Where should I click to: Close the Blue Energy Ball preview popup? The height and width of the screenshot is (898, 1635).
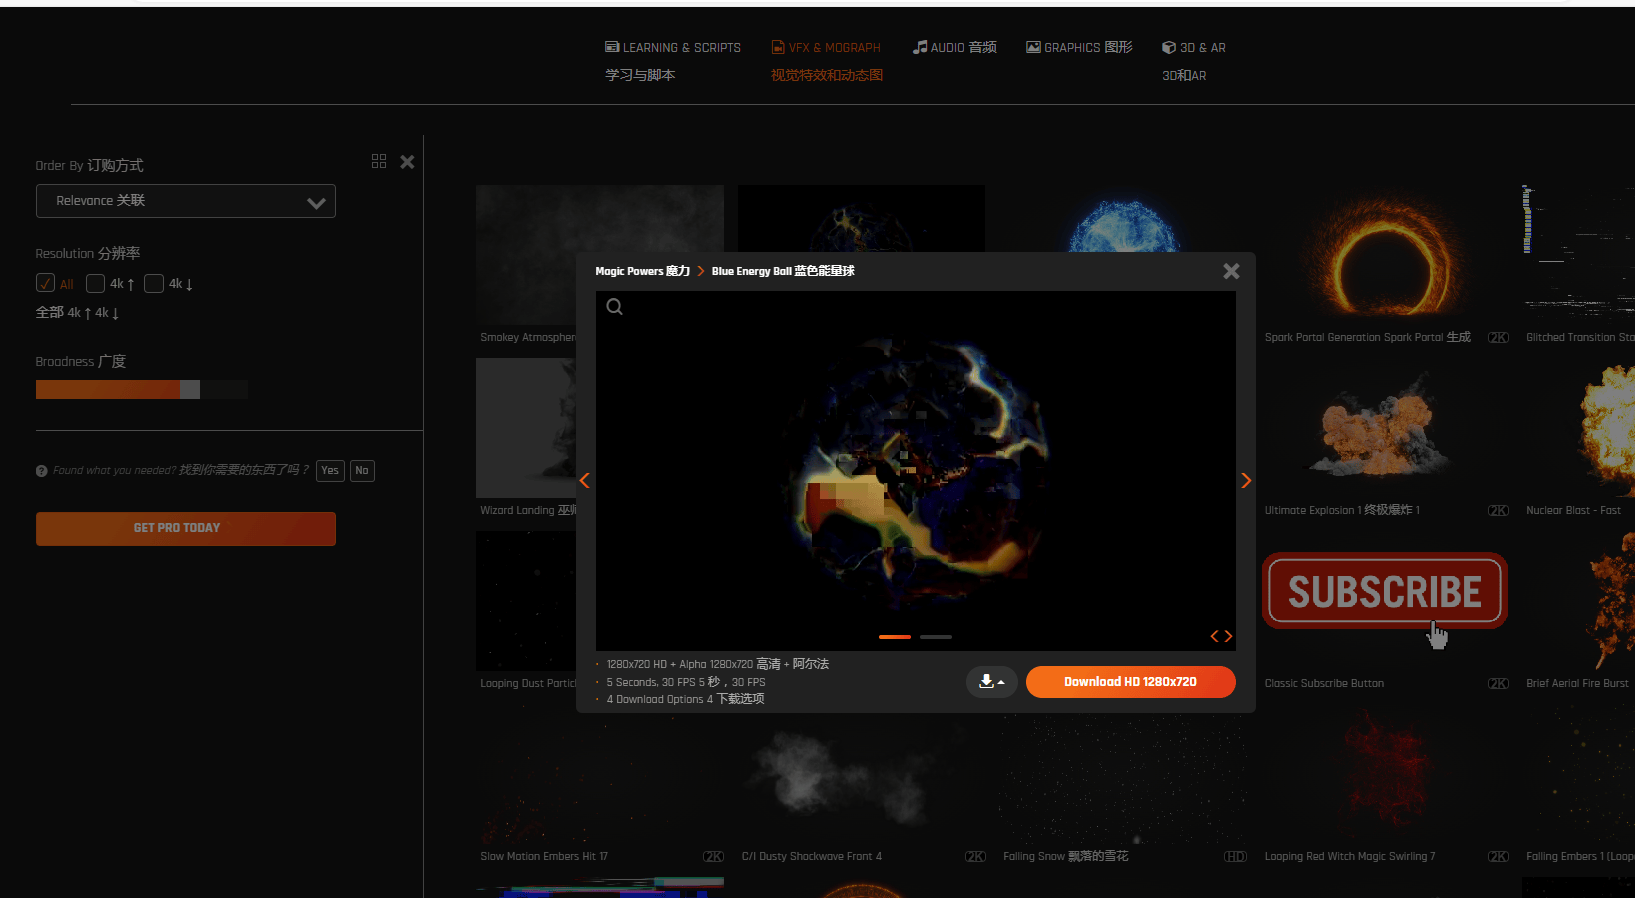coord(1231,271)
